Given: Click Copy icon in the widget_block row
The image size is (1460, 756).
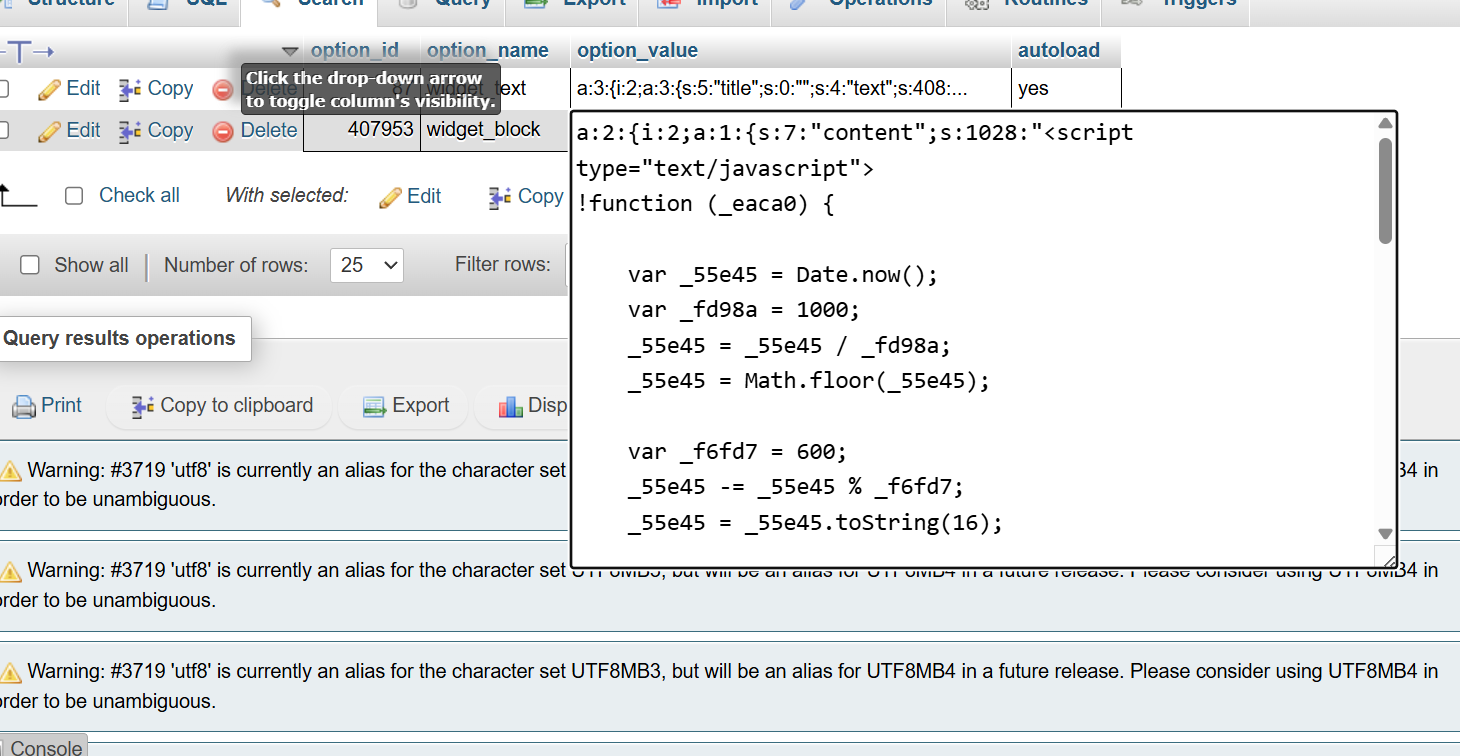Looking at the screenshot, I should tap(130, 131).
